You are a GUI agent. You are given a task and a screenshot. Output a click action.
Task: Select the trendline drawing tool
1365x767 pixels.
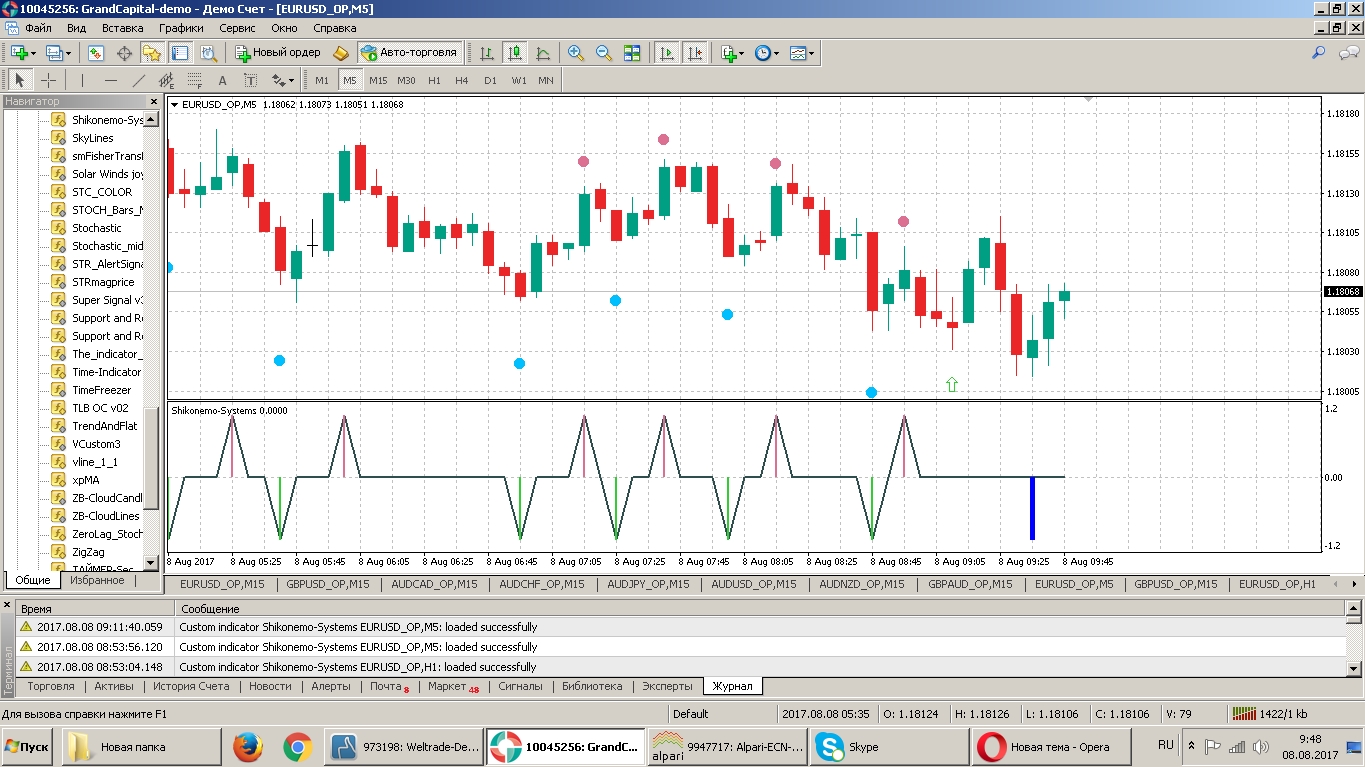[138, 80]
